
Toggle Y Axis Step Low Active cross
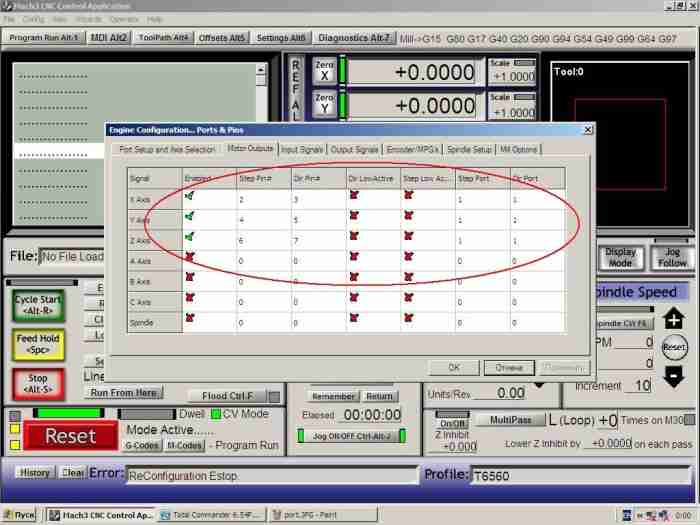click(x=408, y=216)
